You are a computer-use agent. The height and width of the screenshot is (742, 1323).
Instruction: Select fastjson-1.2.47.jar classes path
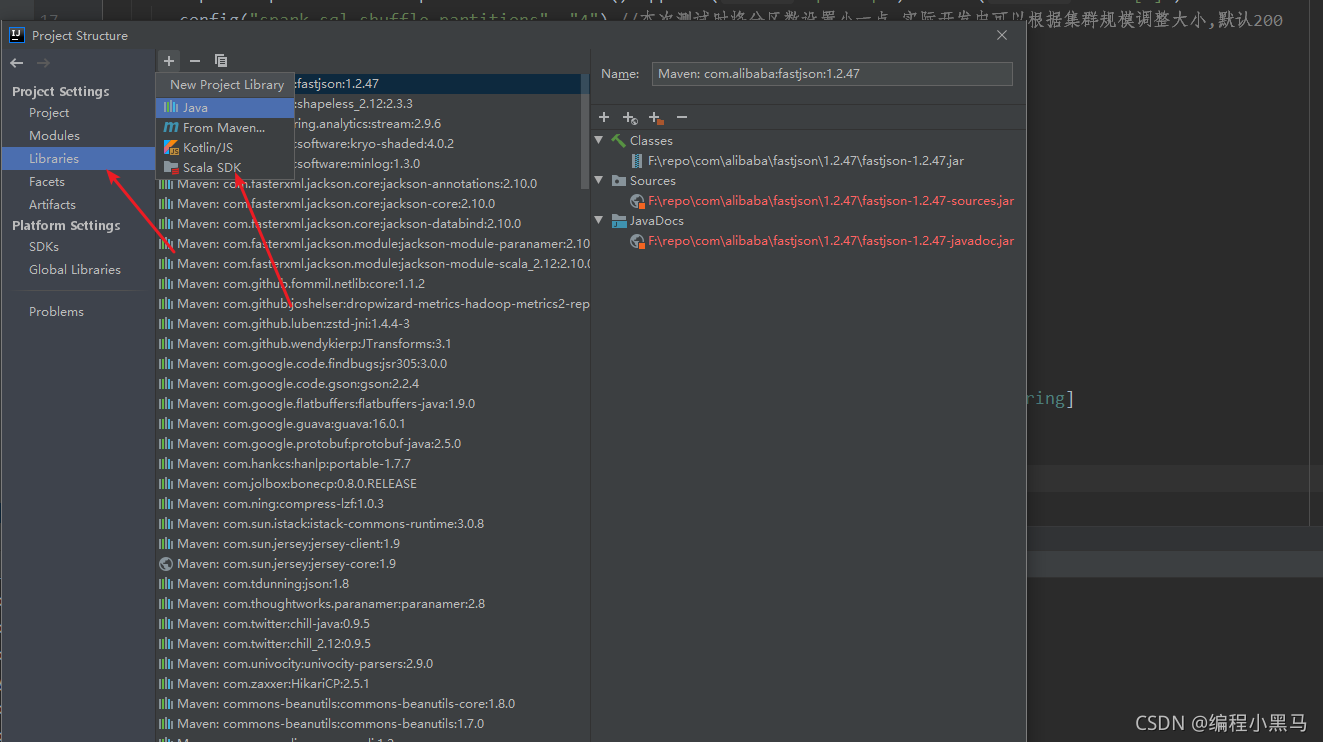pyautogui.click(x=806, y=160)
